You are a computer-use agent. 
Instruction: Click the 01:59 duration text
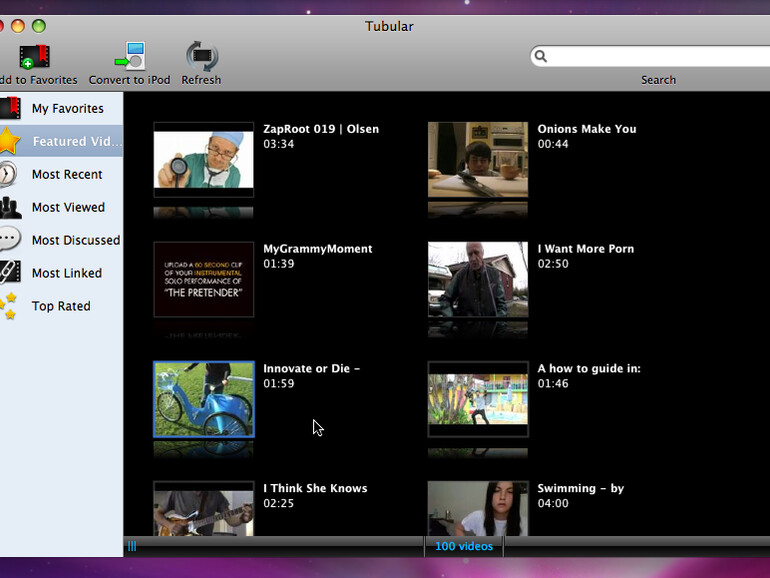coord(278,384)
